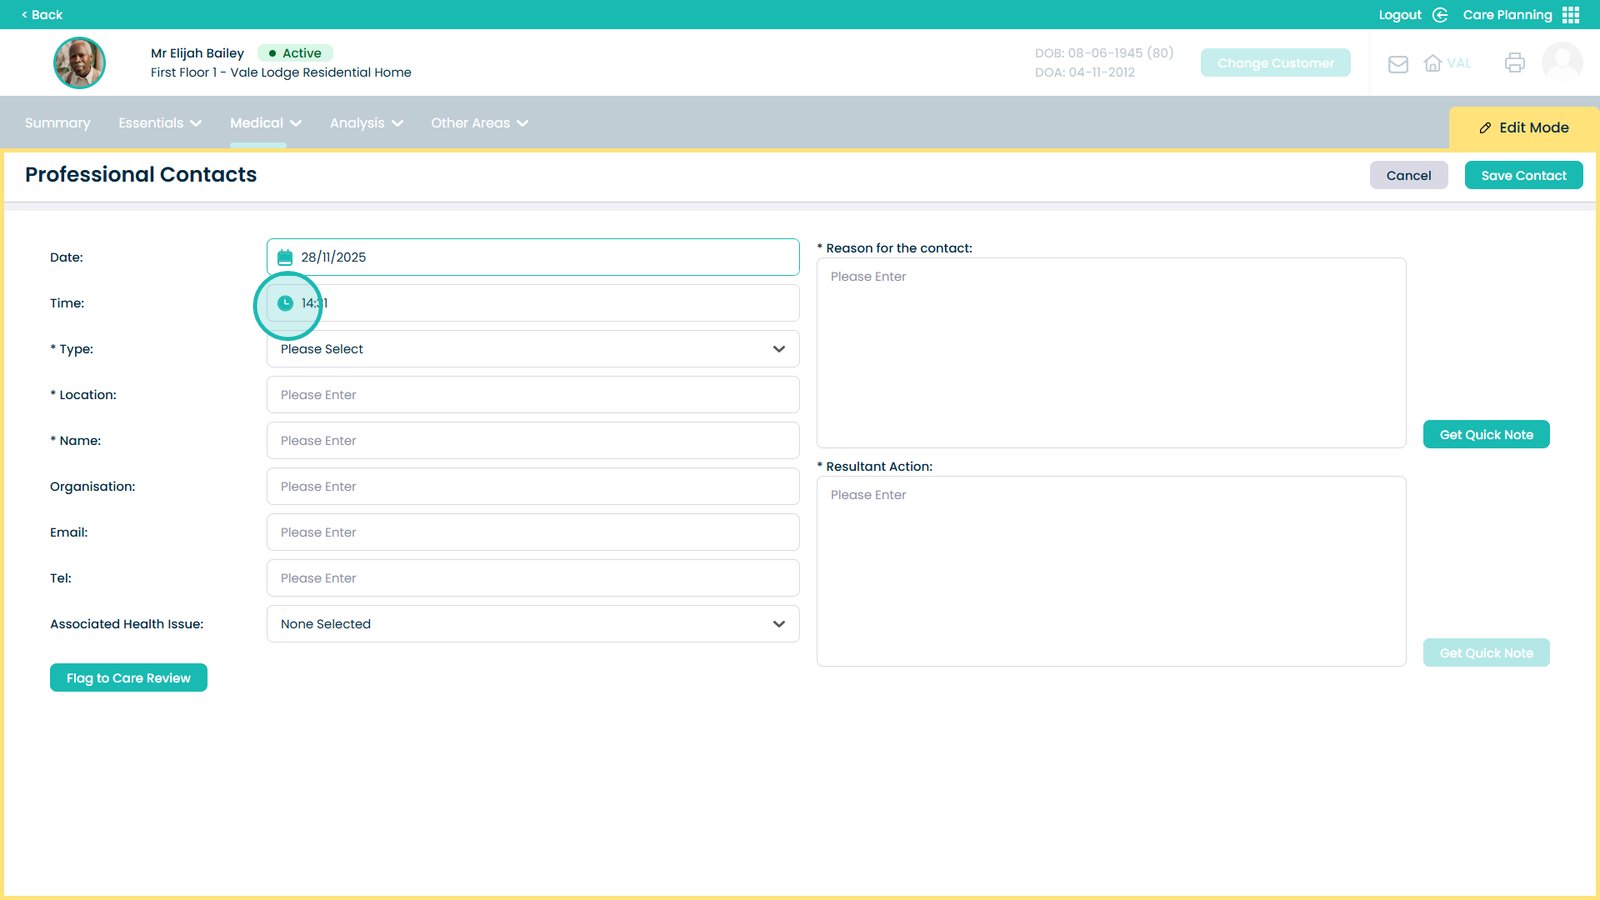Click the printer icon
Screen dimensions: 1600x900
pos(1515,63)
